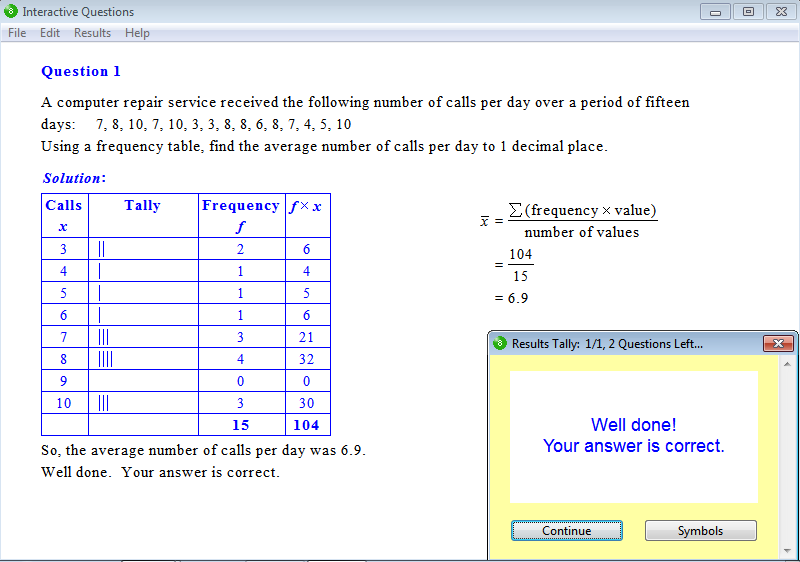Click the 'Frequency f' column header
800x562 pixels.
coord(240,215)
